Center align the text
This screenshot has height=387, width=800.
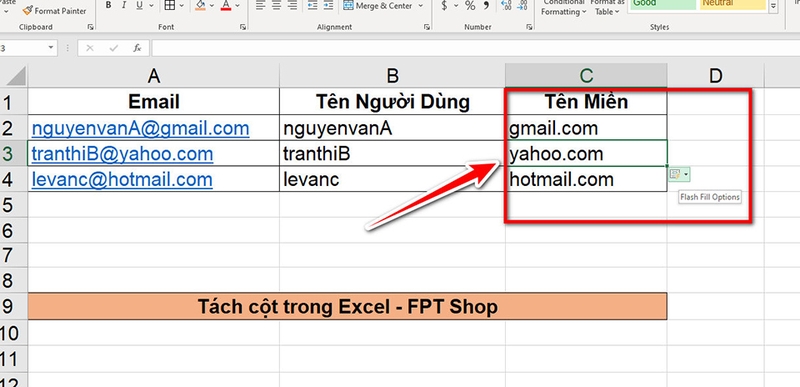click(277, 6)
